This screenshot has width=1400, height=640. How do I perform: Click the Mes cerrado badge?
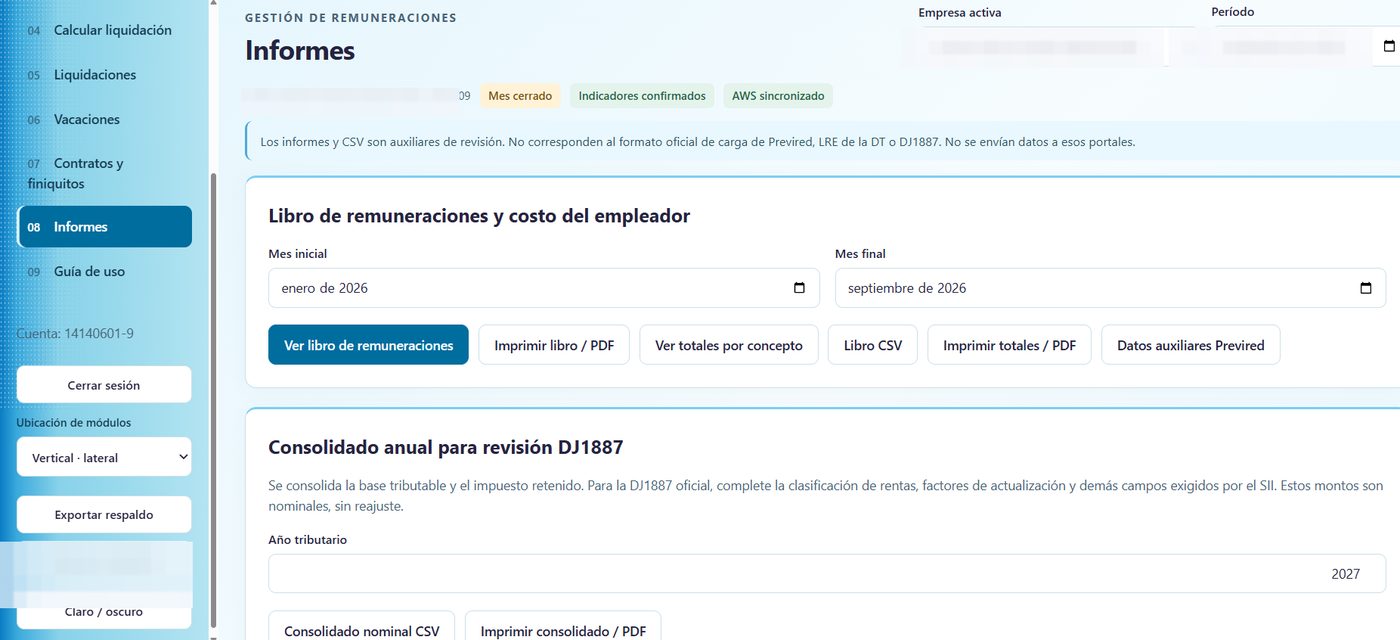click(x=520, y=96)
